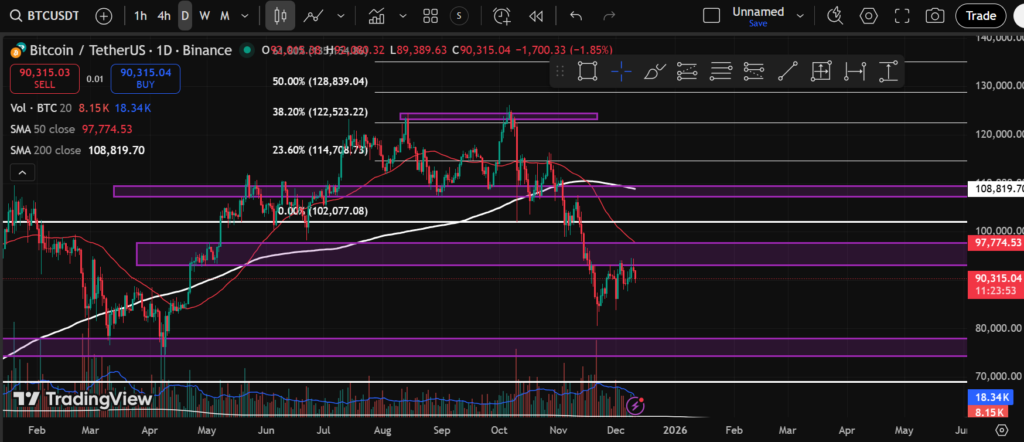
Task: Expand the chart type dropdown arrow
Action: coord(340,16)
